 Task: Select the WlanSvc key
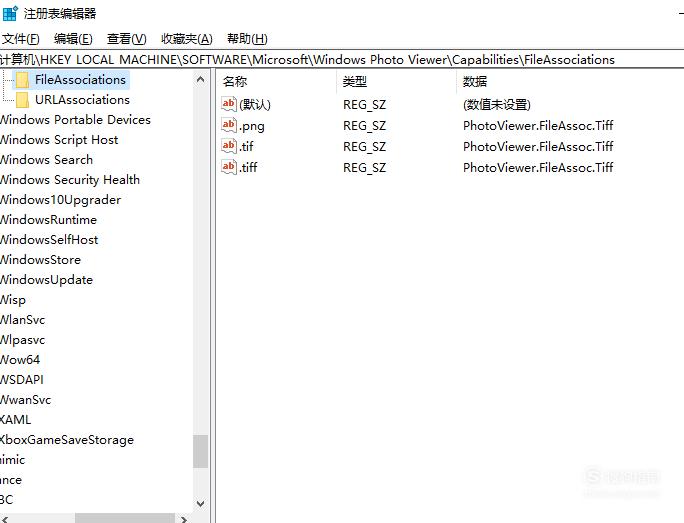pos(23,320)
